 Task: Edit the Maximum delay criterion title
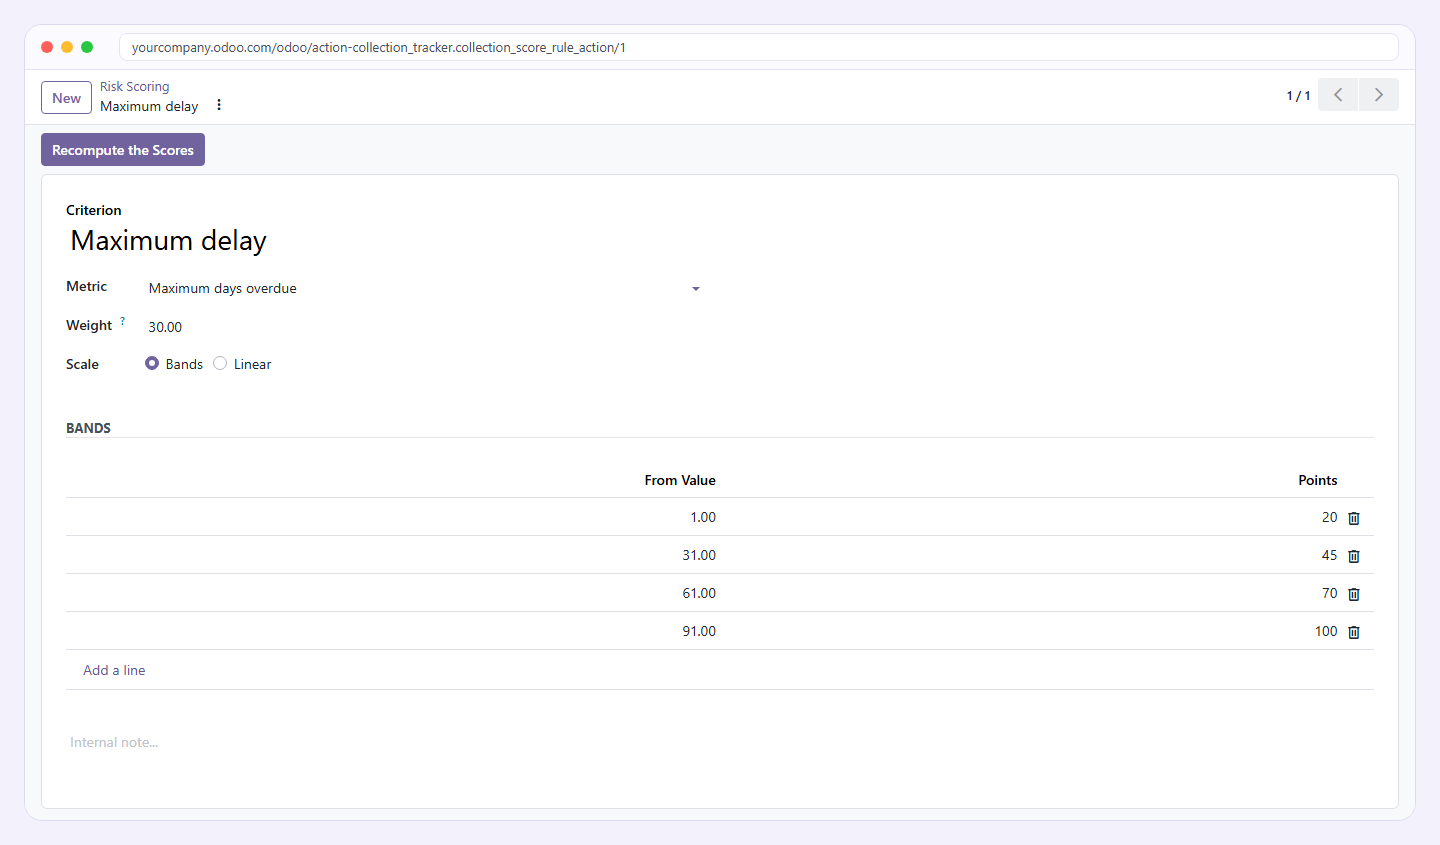168,241
